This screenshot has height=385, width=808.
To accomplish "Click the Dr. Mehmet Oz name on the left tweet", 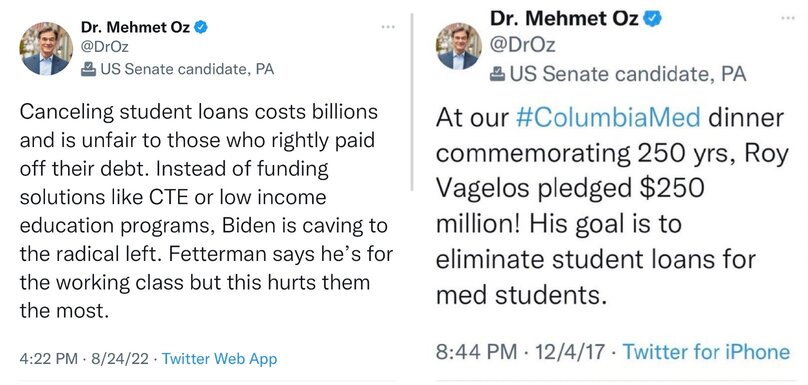I will point(135,27).
